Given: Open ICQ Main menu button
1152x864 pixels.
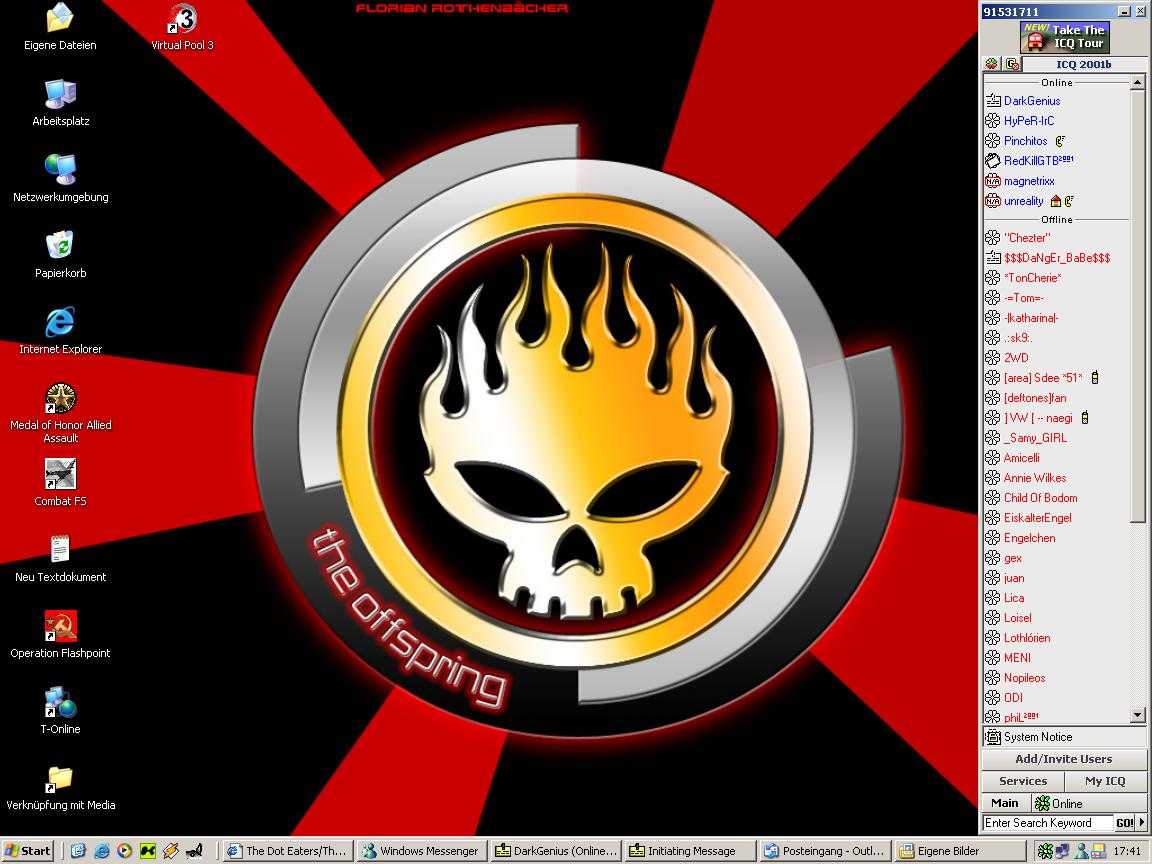Looking at the screenshot, I should click(1005, 803).
